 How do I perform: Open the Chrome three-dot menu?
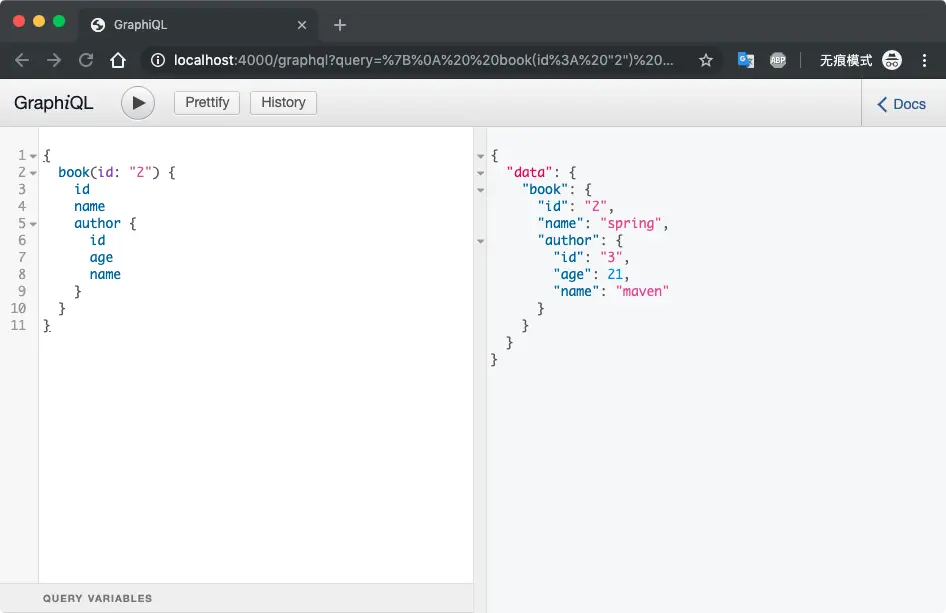924,60
